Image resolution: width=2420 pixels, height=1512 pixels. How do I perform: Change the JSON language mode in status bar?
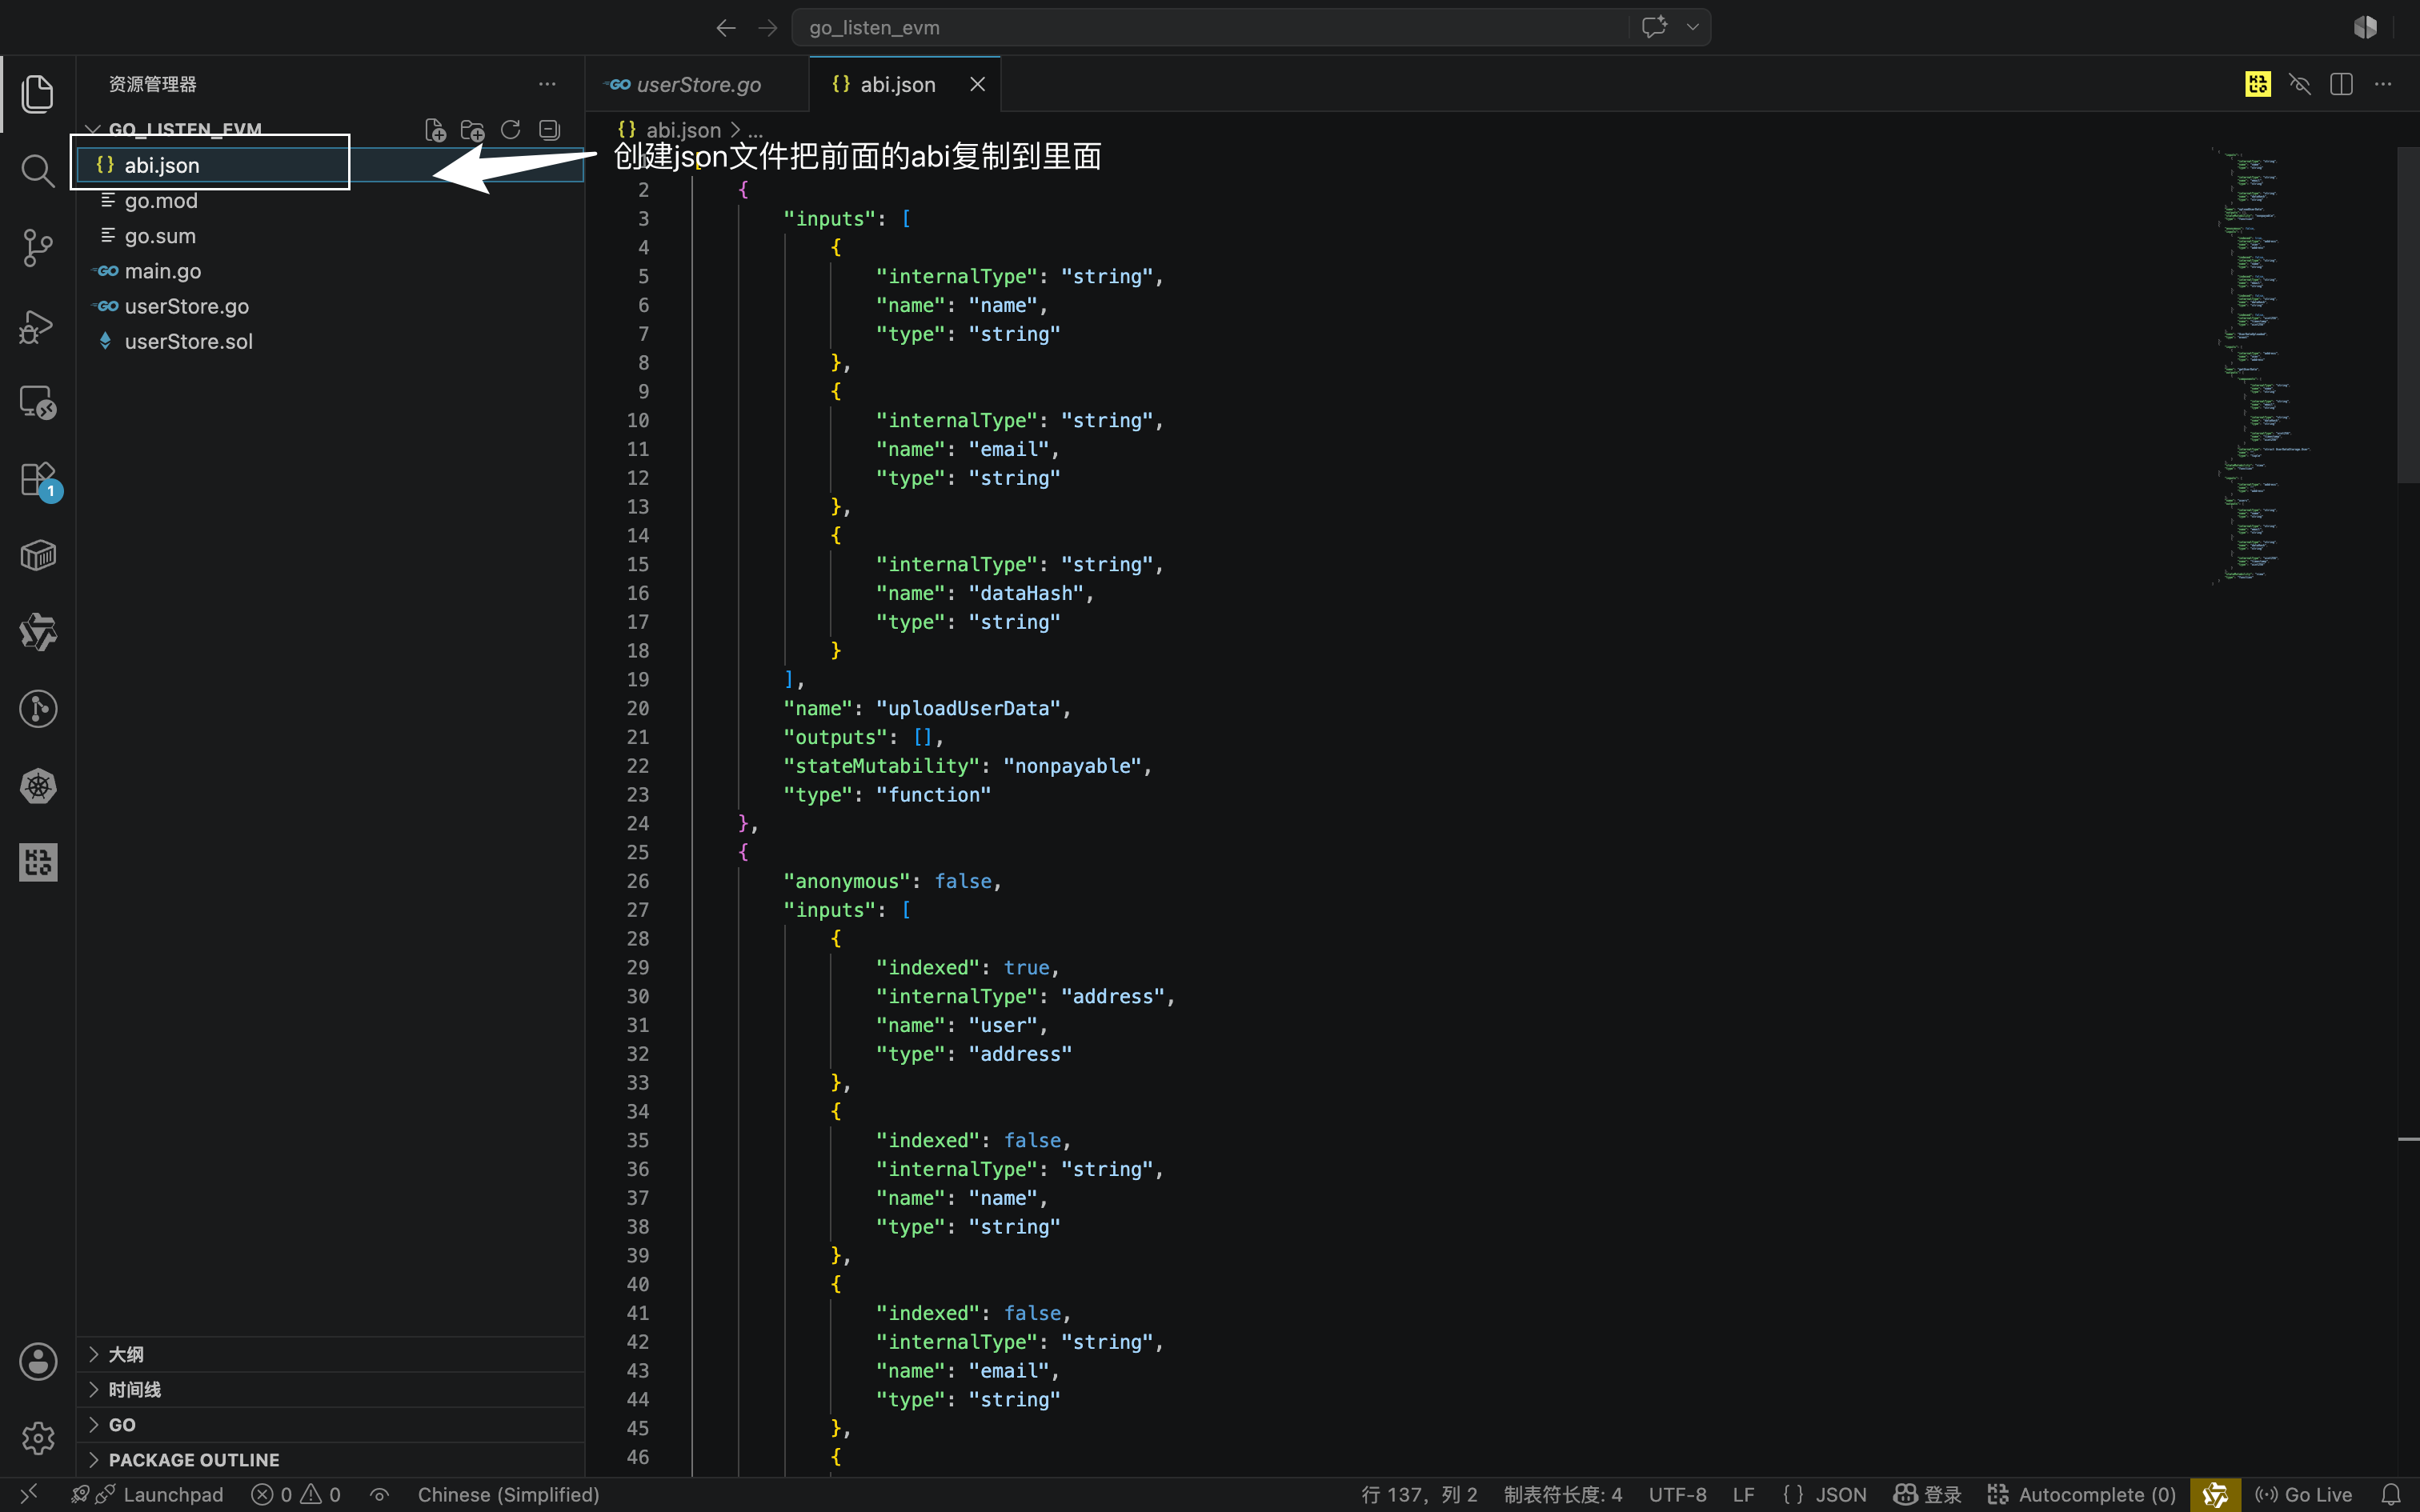click(1825, 1495)
